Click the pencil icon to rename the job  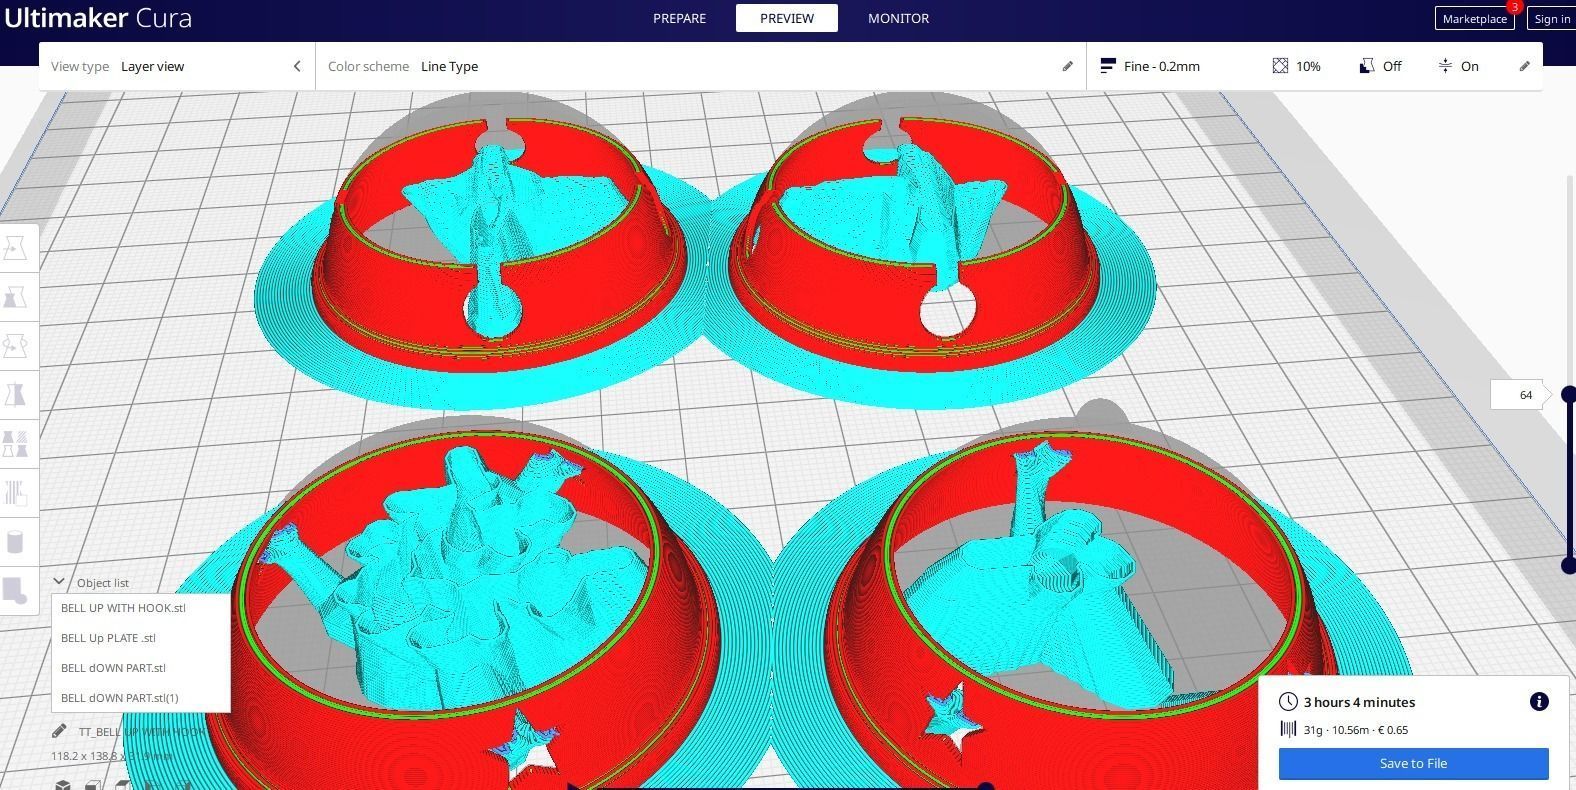59,731
